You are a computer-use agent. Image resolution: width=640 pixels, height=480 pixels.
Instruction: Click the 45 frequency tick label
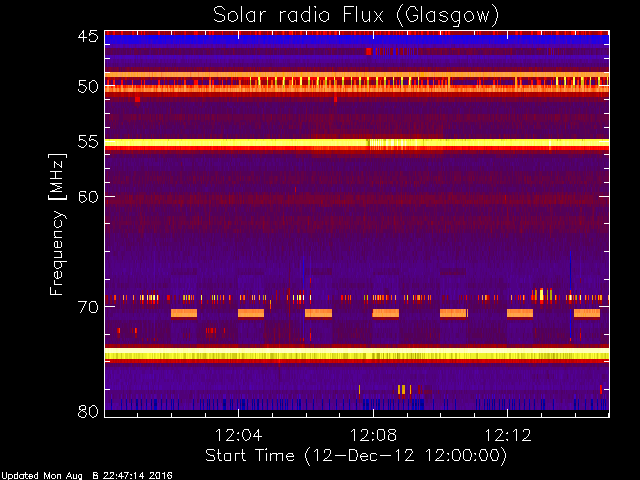pyautogui.click(x=88, y=36)
